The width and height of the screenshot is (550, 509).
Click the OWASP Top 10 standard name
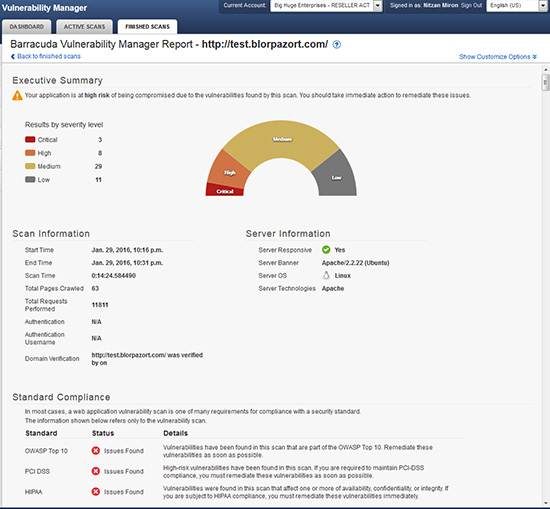point(46,451)
